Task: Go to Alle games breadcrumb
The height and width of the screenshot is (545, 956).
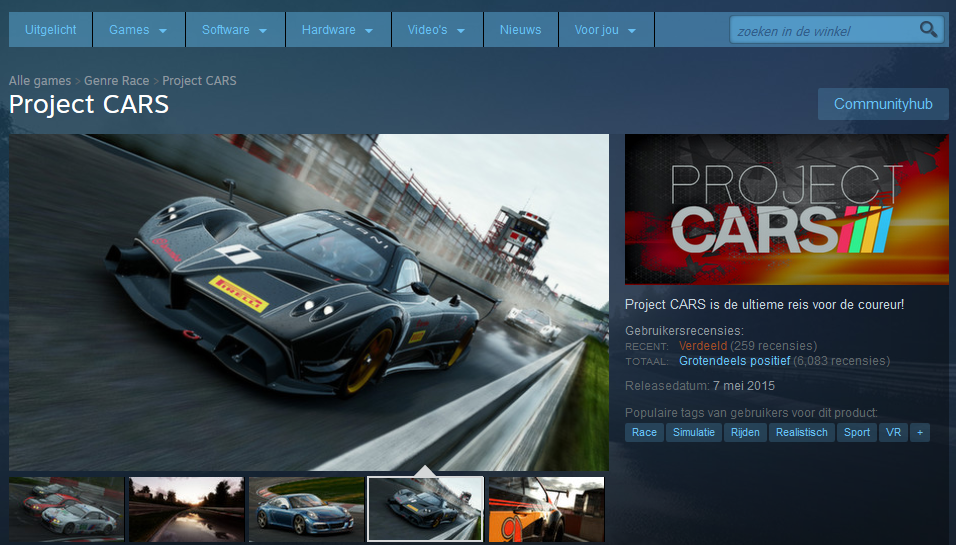Action: click(x=40, y=80)
